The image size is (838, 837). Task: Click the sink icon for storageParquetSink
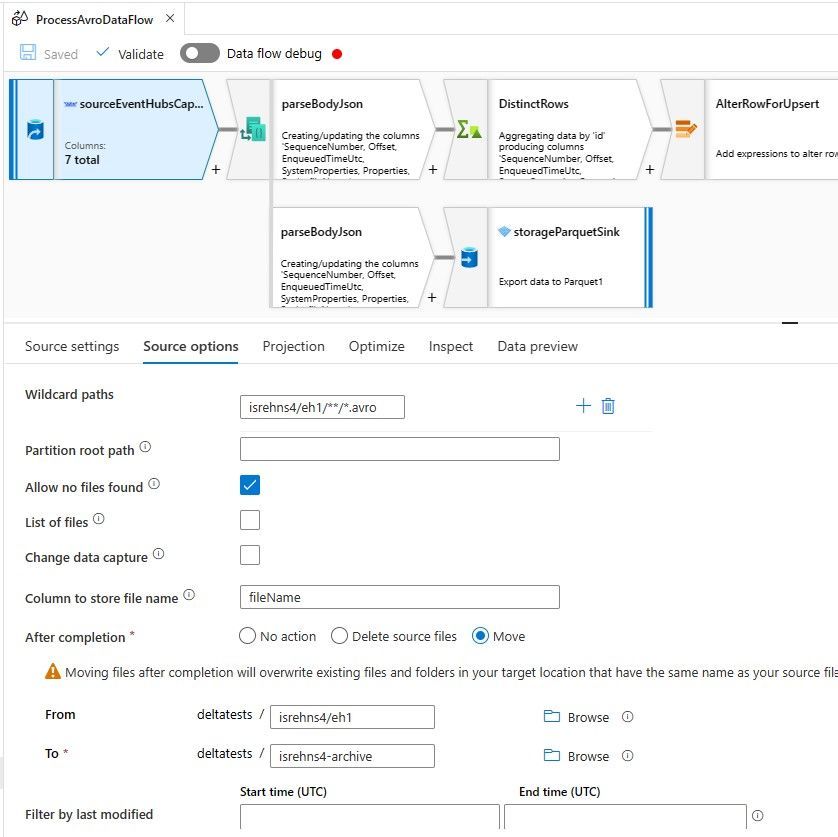469,258
